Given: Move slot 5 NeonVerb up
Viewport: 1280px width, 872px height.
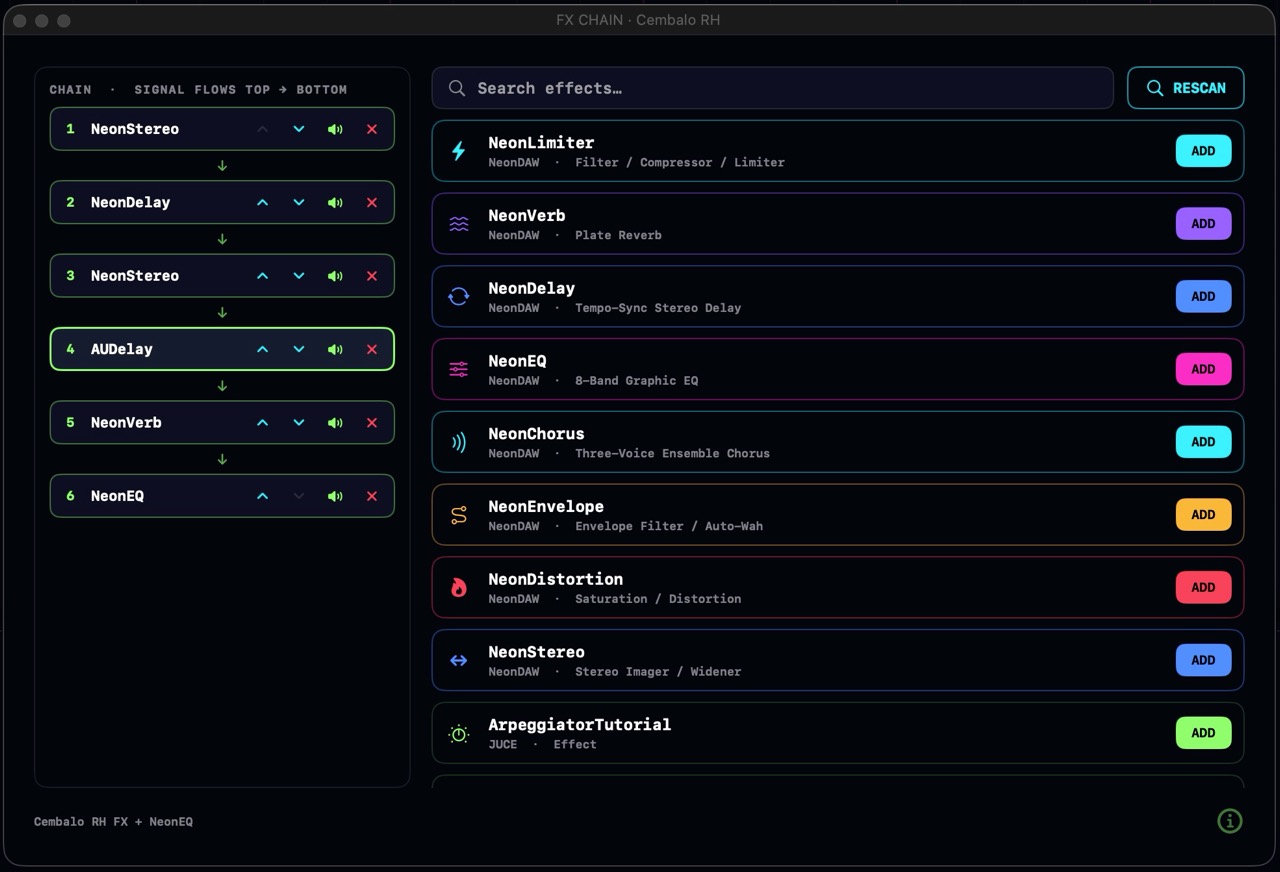Looking at the screenshot, I should 262,422.
